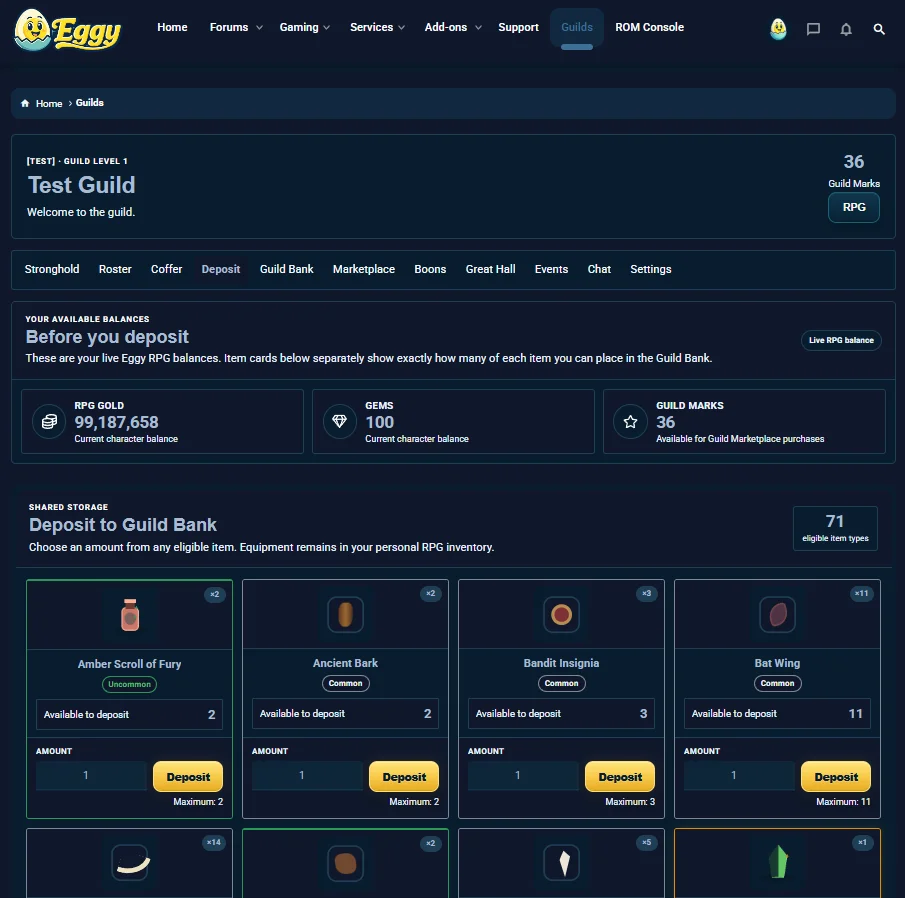905x898 pixels.
Task: Deposit the Bandit Insignia item
Action: tap(620, 777)
